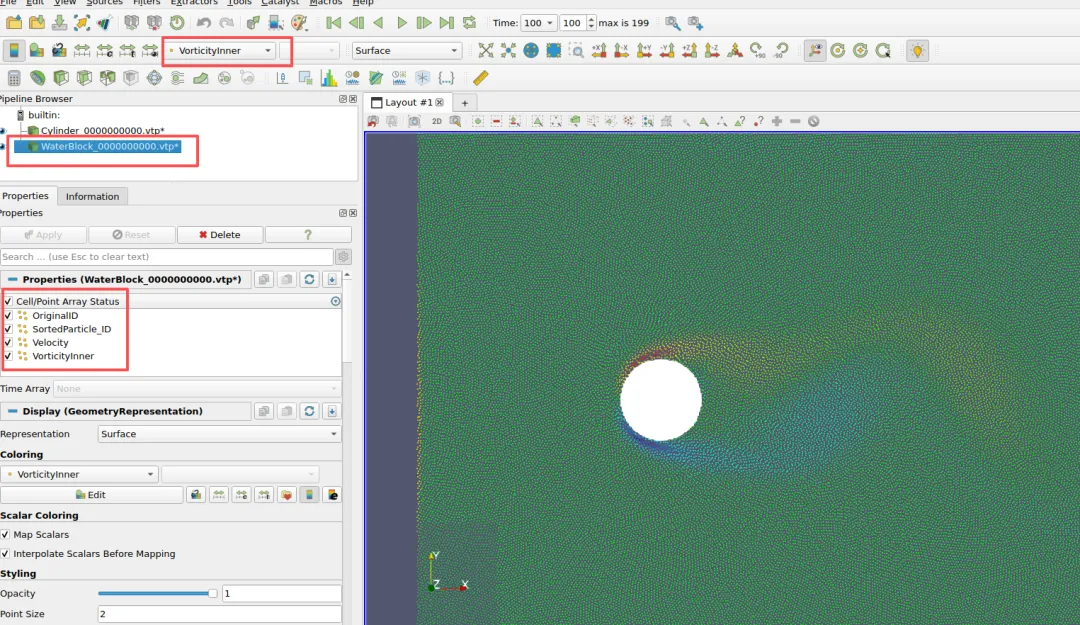This screenshot has height=625, width=1080.
Task: Jump to last frame
Action: 446,23
